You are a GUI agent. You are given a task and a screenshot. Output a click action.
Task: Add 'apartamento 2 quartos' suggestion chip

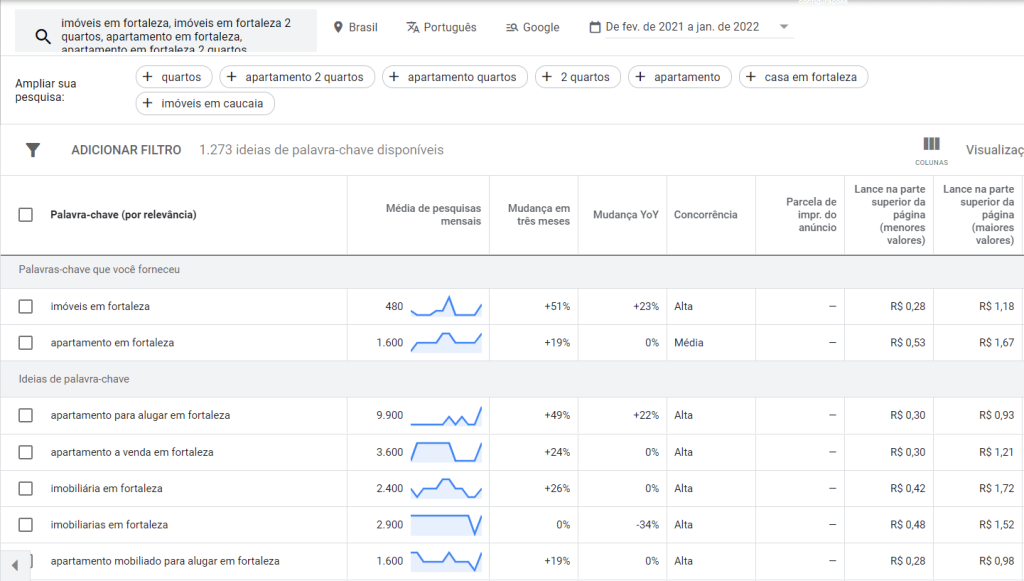(297, 77)
